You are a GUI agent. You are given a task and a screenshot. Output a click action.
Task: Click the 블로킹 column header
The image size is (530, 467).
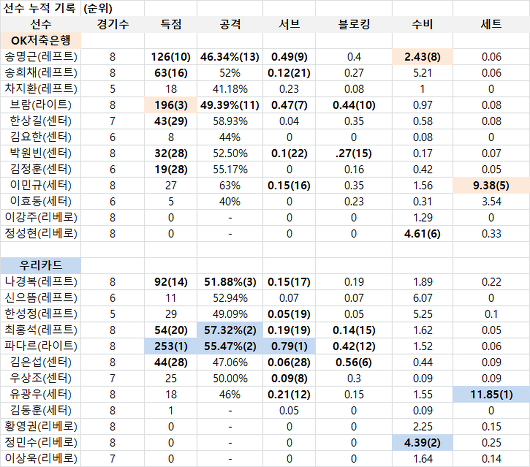tap(354, 24)
